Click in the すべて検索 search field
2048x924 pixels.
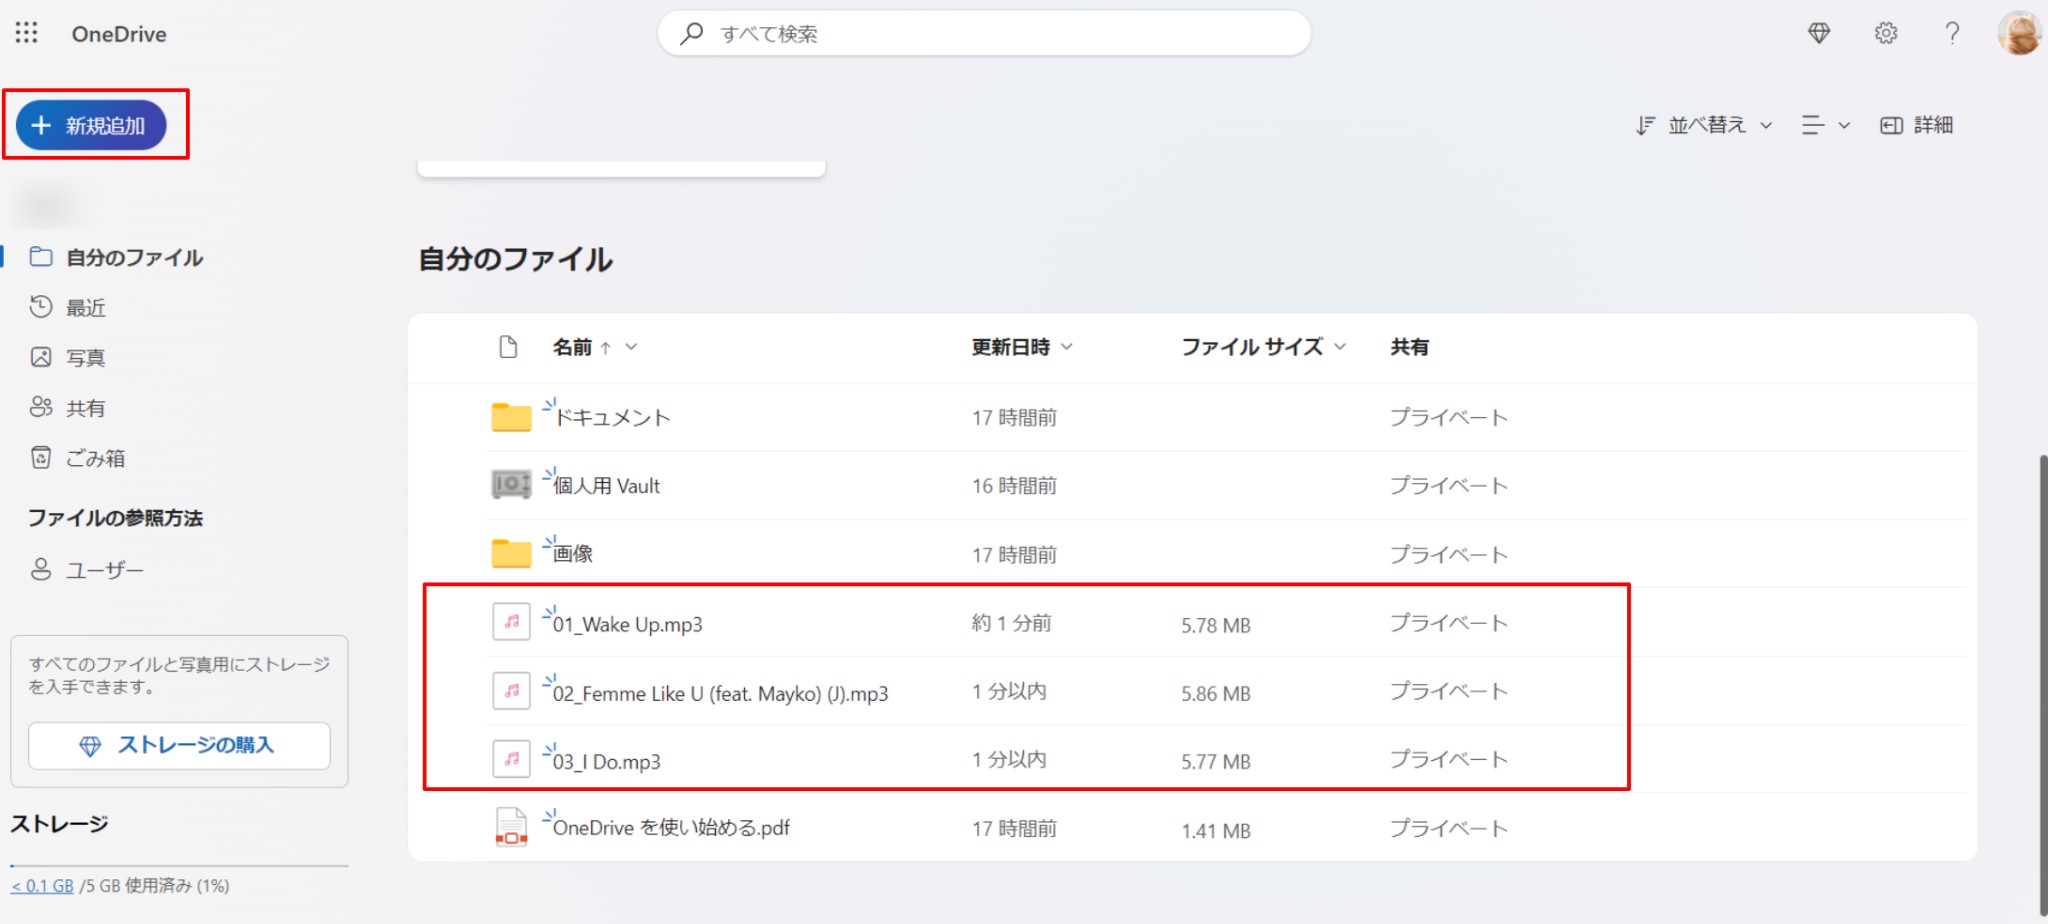(x=984, y=33)
